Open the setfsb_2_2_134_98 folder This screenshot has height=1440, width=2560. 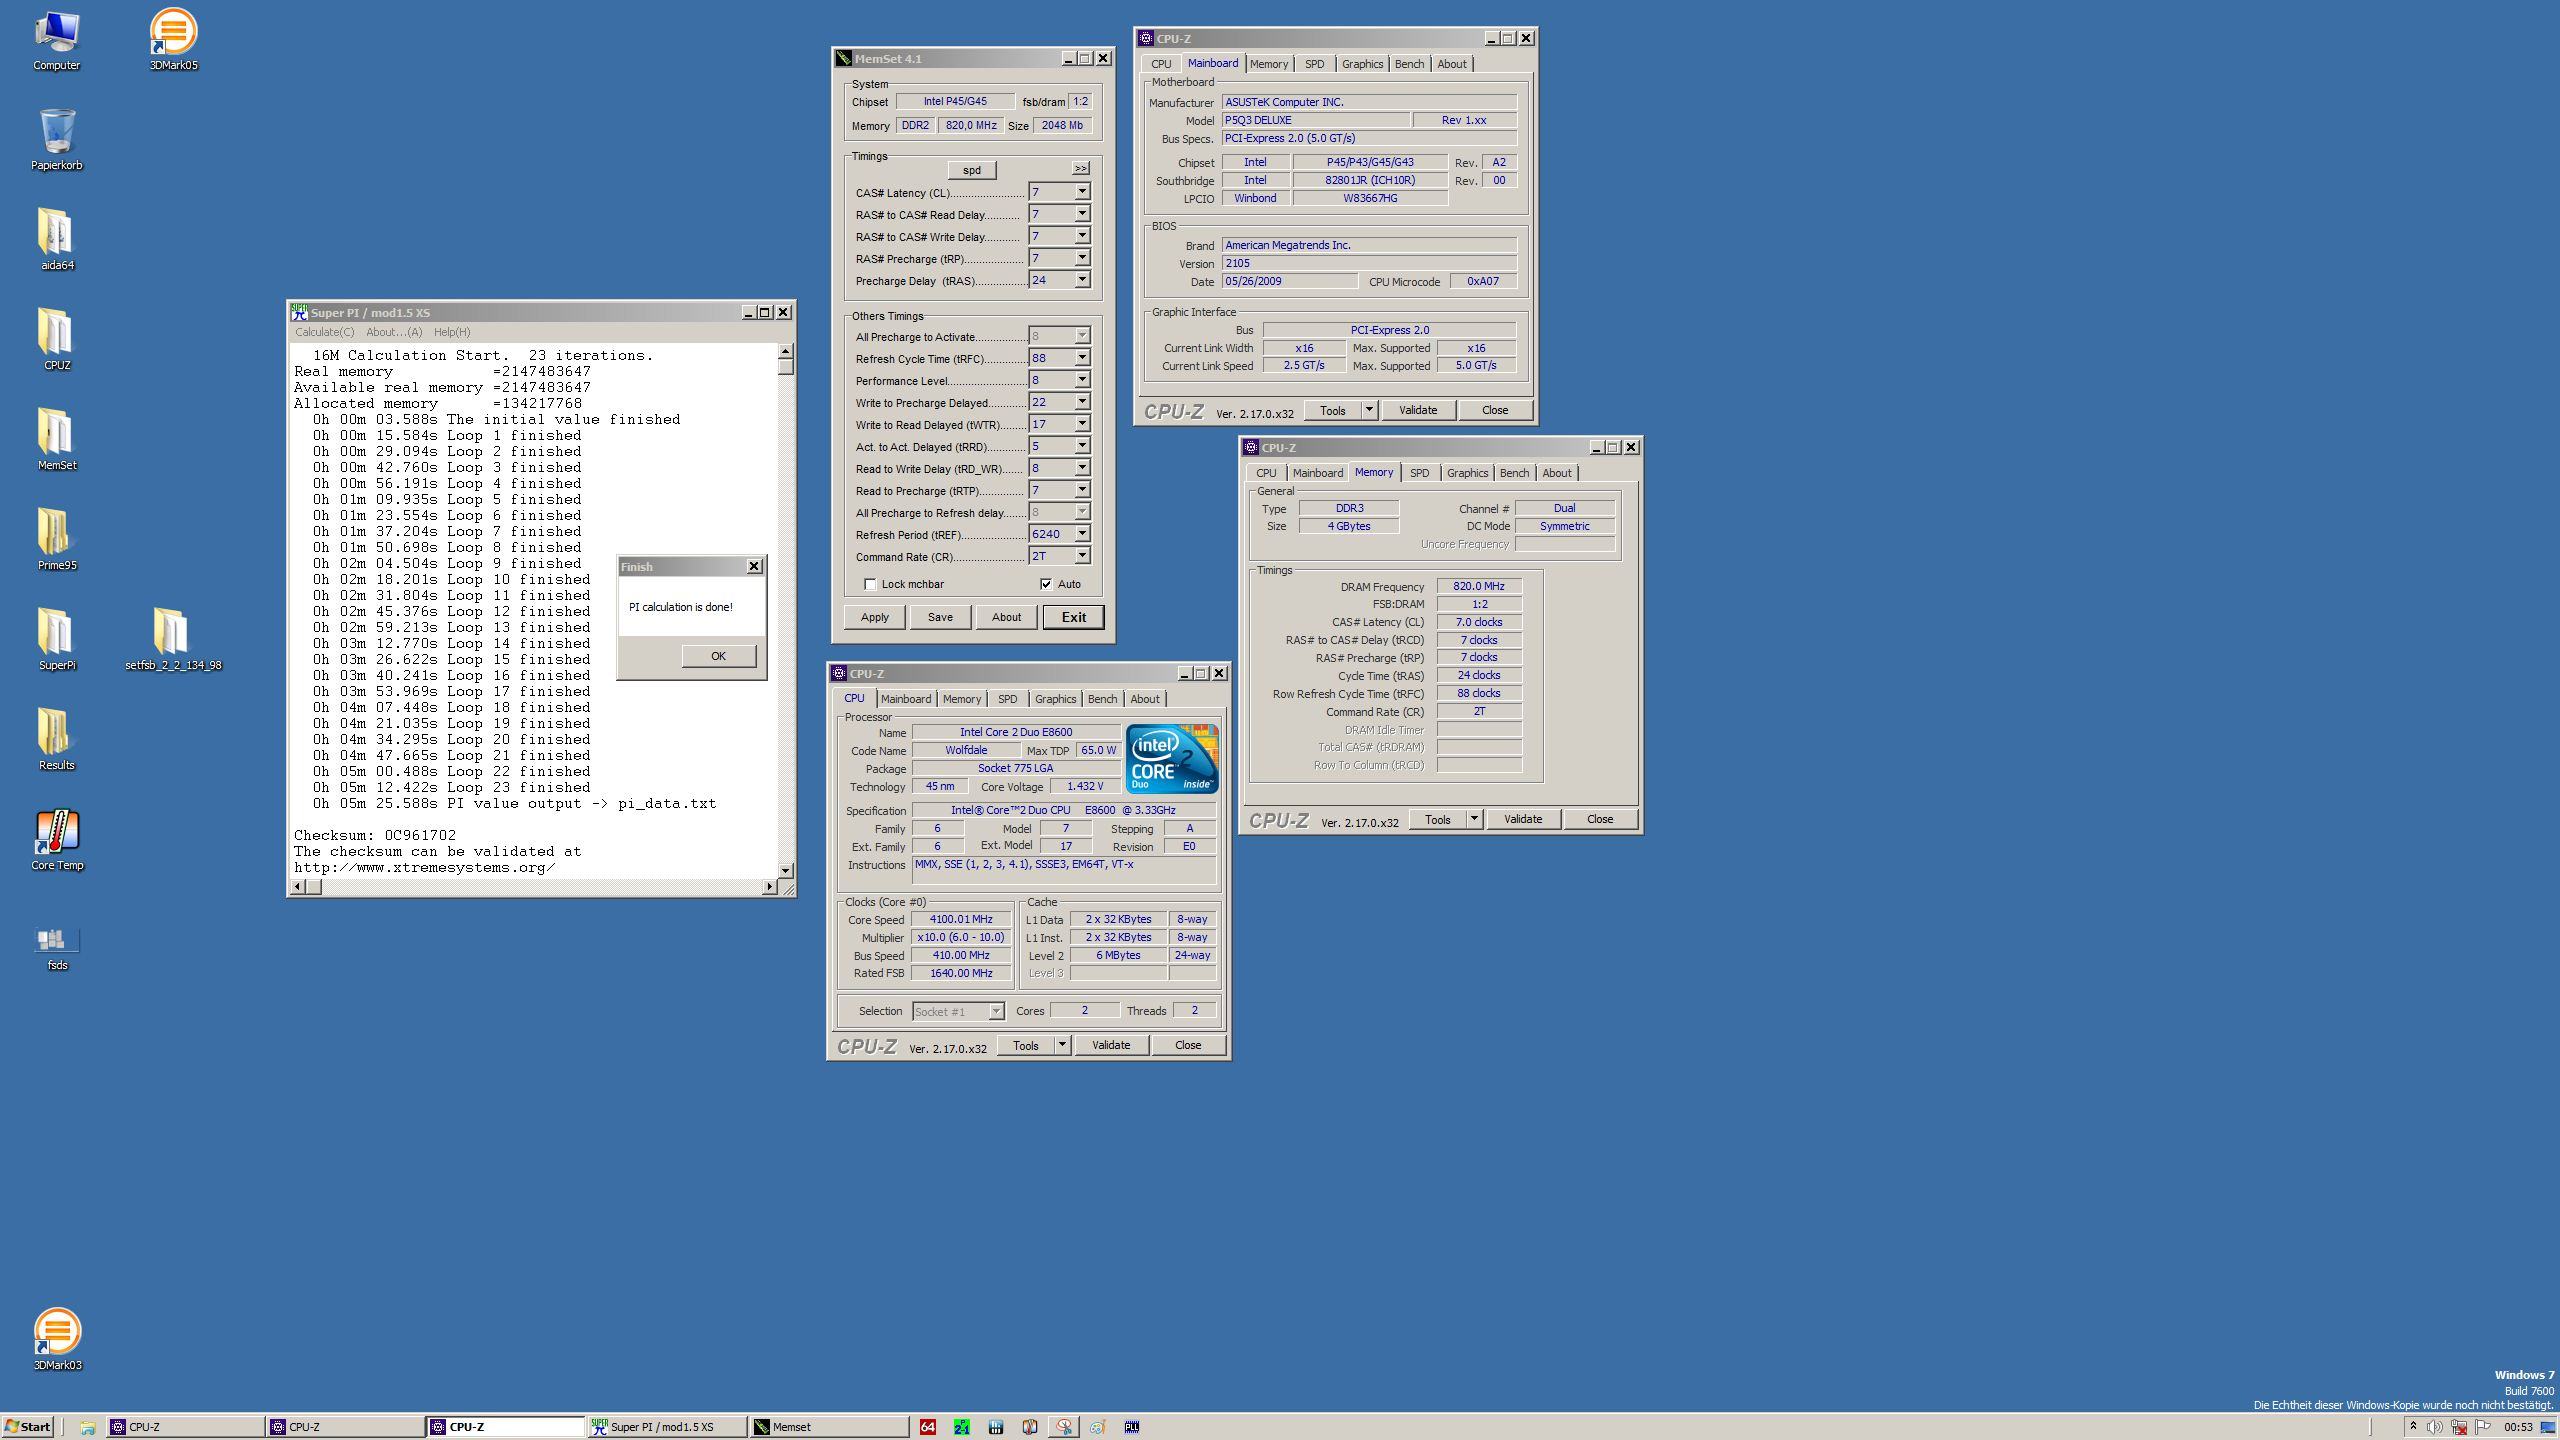pos(173,634)
